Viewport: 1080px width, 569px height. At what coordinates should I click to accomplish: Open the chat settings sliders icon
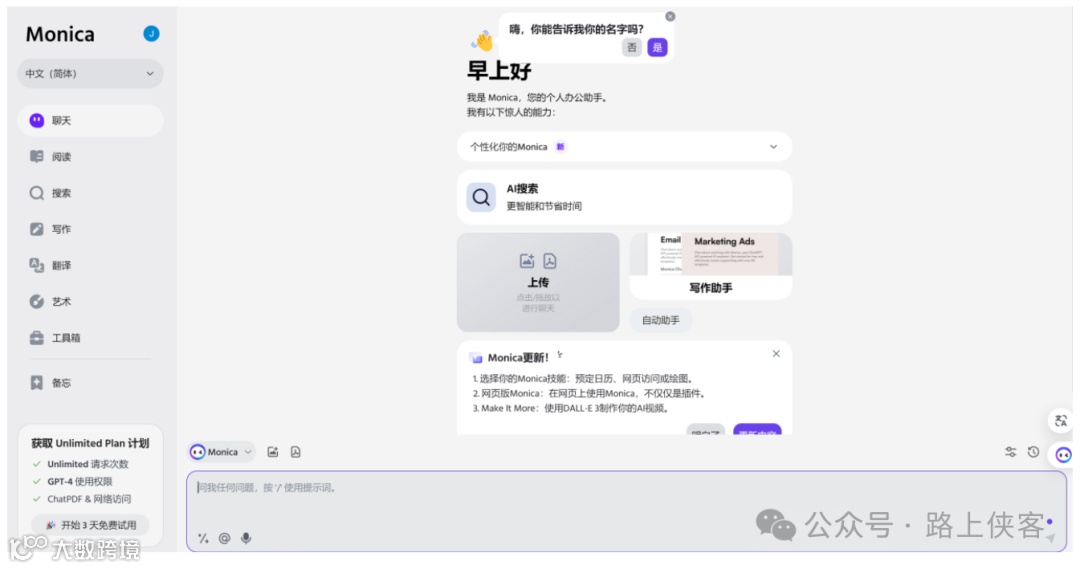pyautogui.click(x=1010, y=452)
